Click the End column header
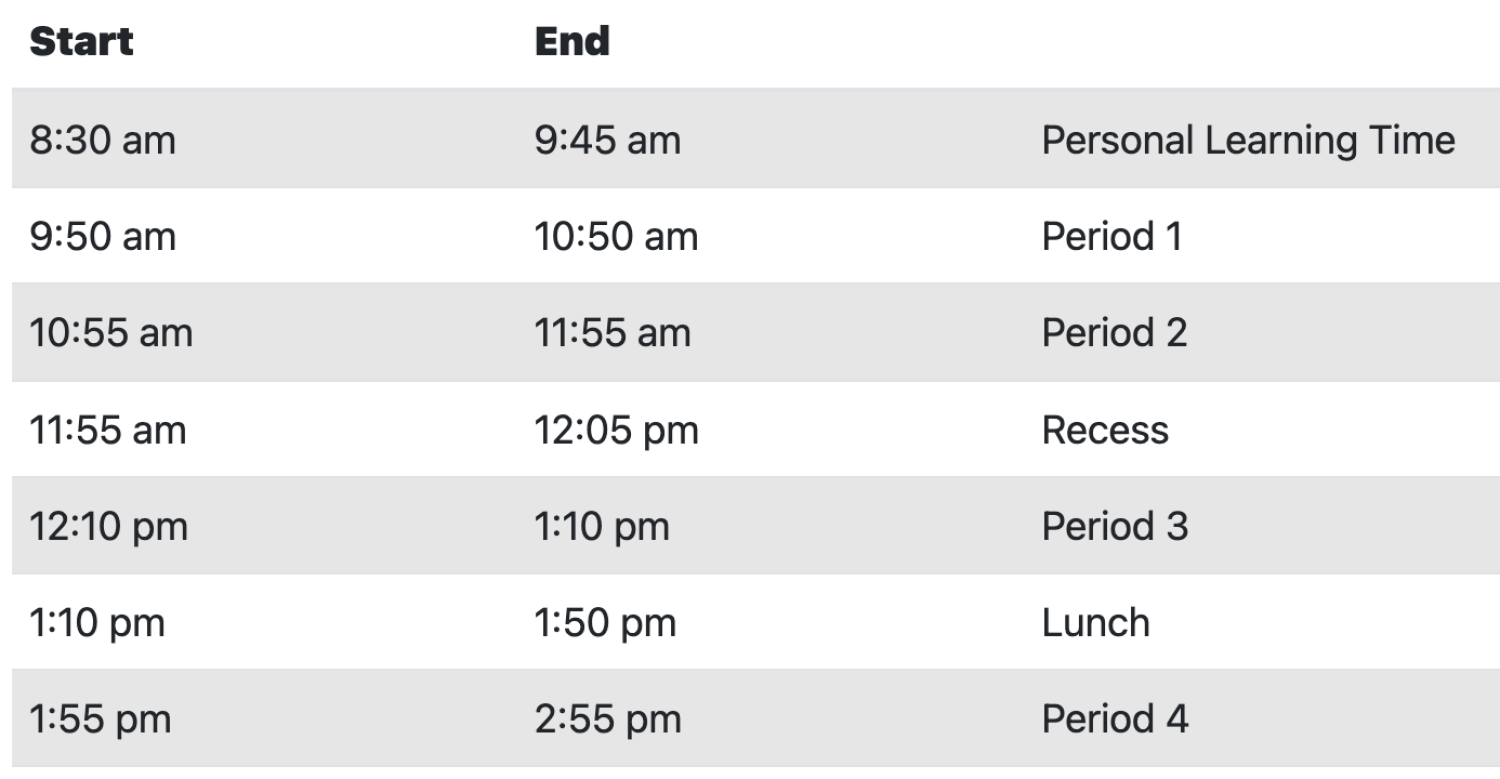 point(572,42)
